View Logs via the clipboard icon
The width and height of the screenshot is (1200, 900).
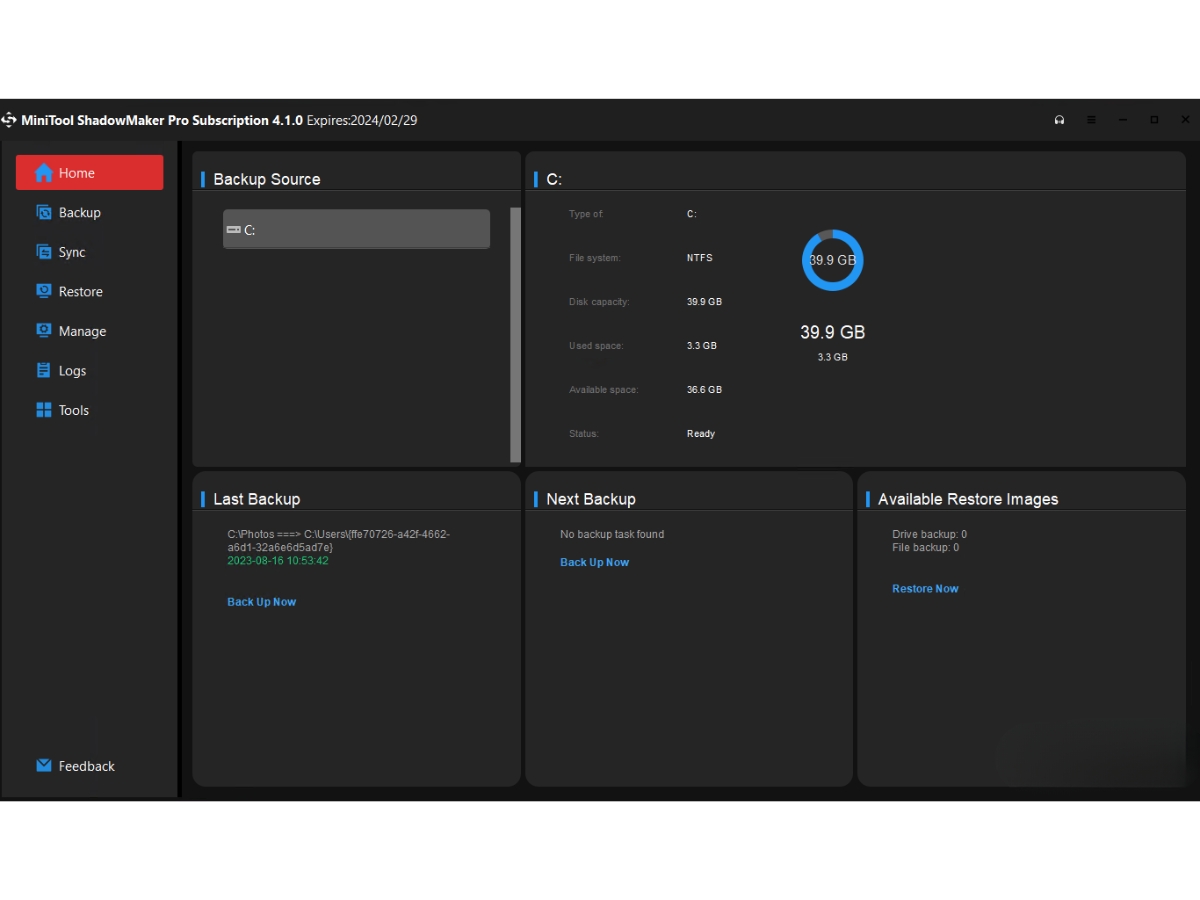point(43,370)
